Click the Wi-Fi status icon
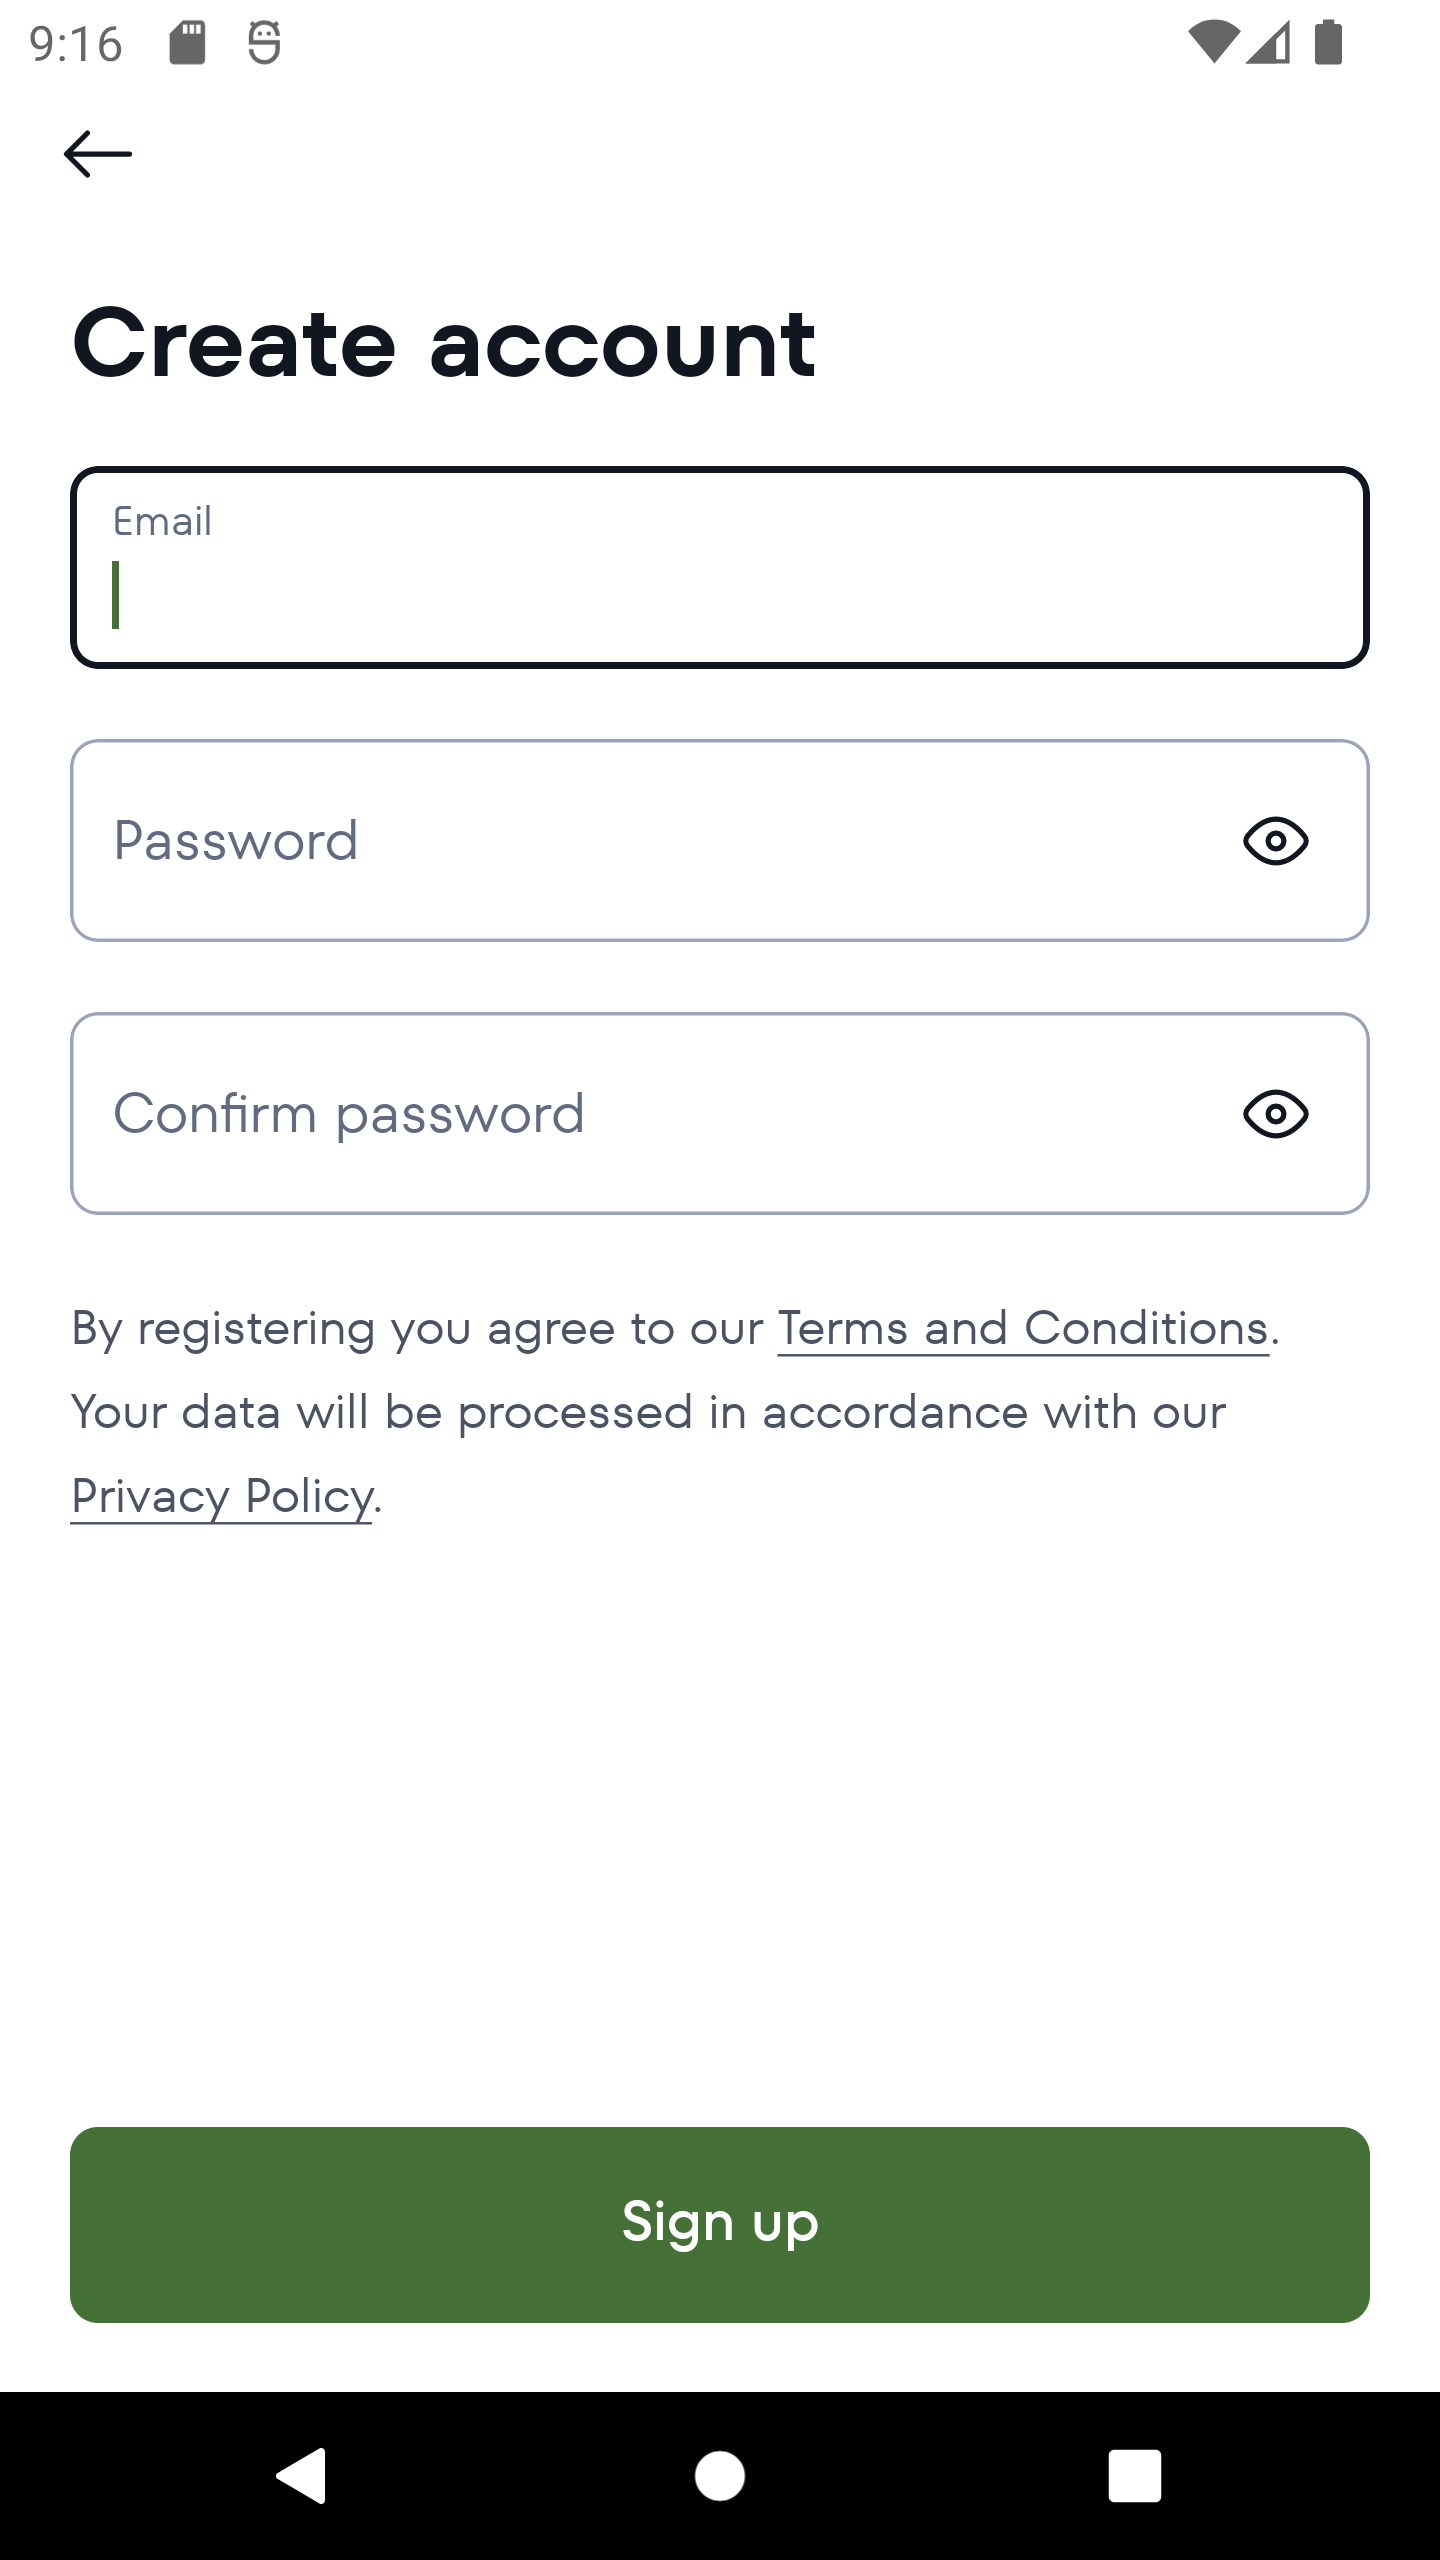Screen dimensions: 1440x2560 pyautogui.click(x=1212, y=43)
